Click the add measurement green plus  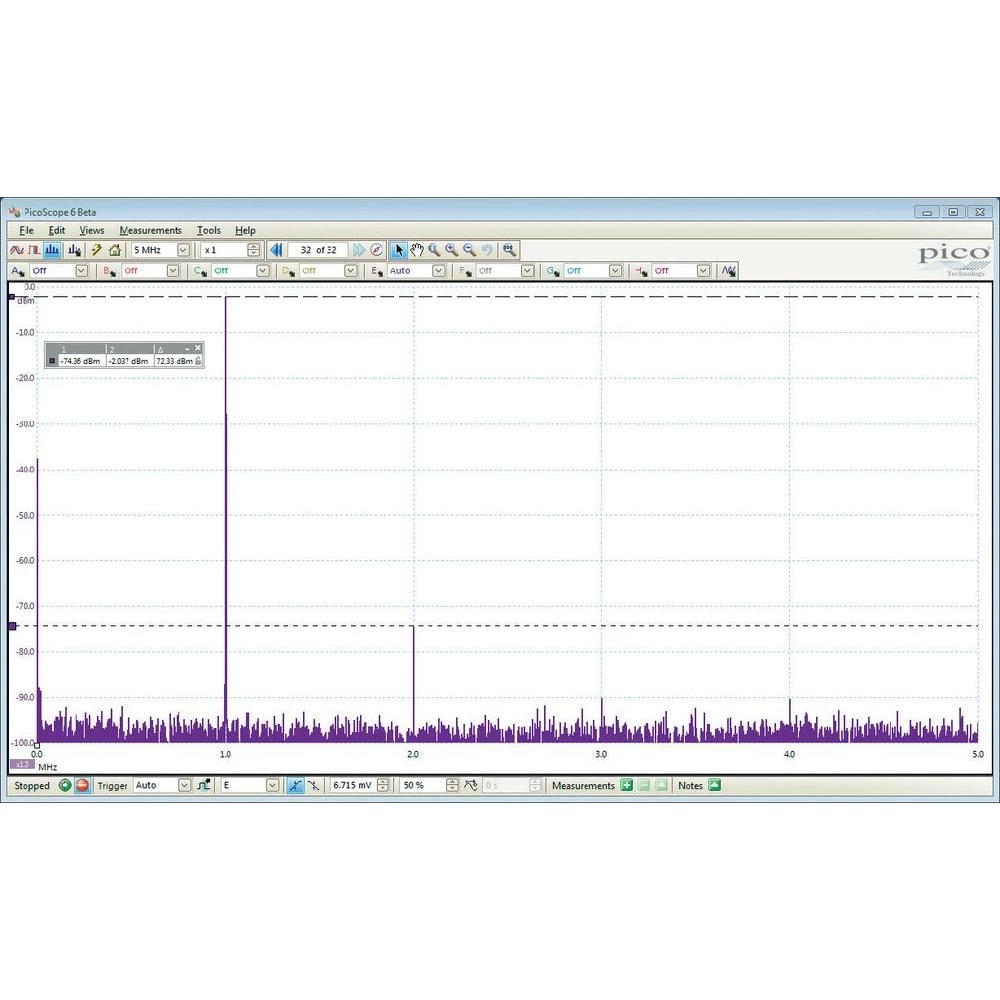pos(627,786)
